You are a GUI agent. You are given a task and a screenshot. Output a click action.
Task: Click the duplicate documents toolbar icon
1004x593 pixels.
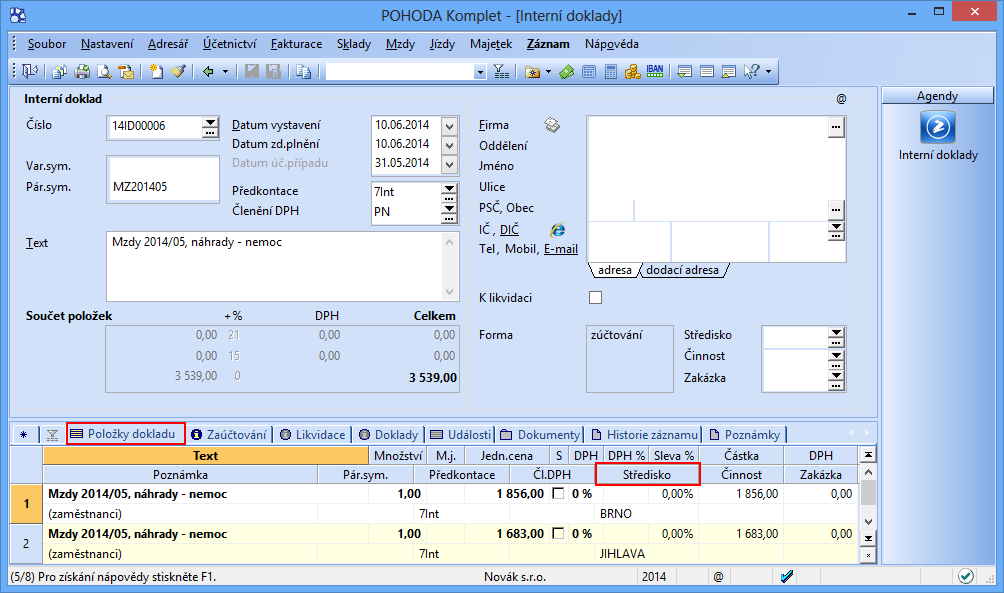[304, 72]
